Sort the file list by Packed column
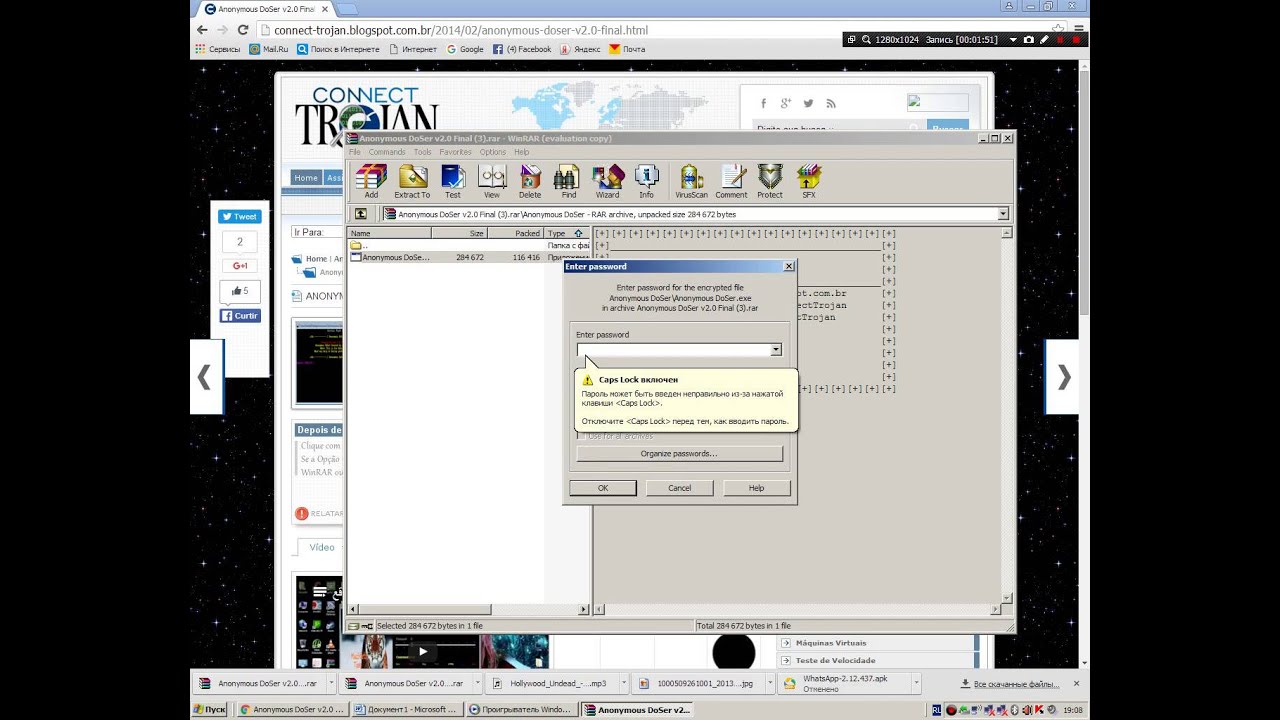Screen dimensions: 1280x720 pyautogui.click(x=515, y=233)
